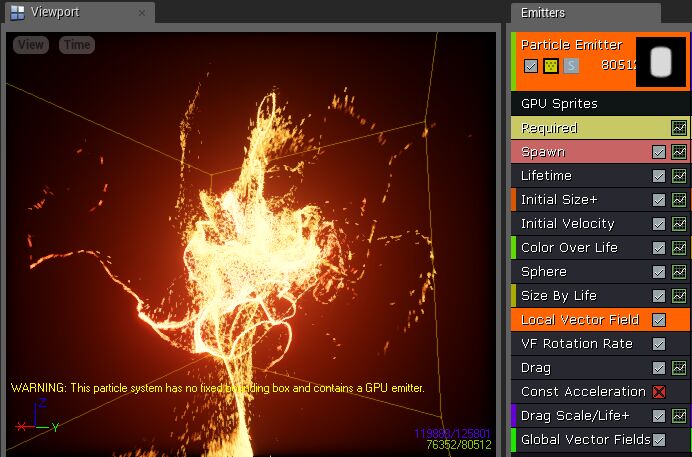Screen dimensions: 692x457
Task: Select the Particle Emitter header
Action: pyautogui.click(x=601, y=61)
